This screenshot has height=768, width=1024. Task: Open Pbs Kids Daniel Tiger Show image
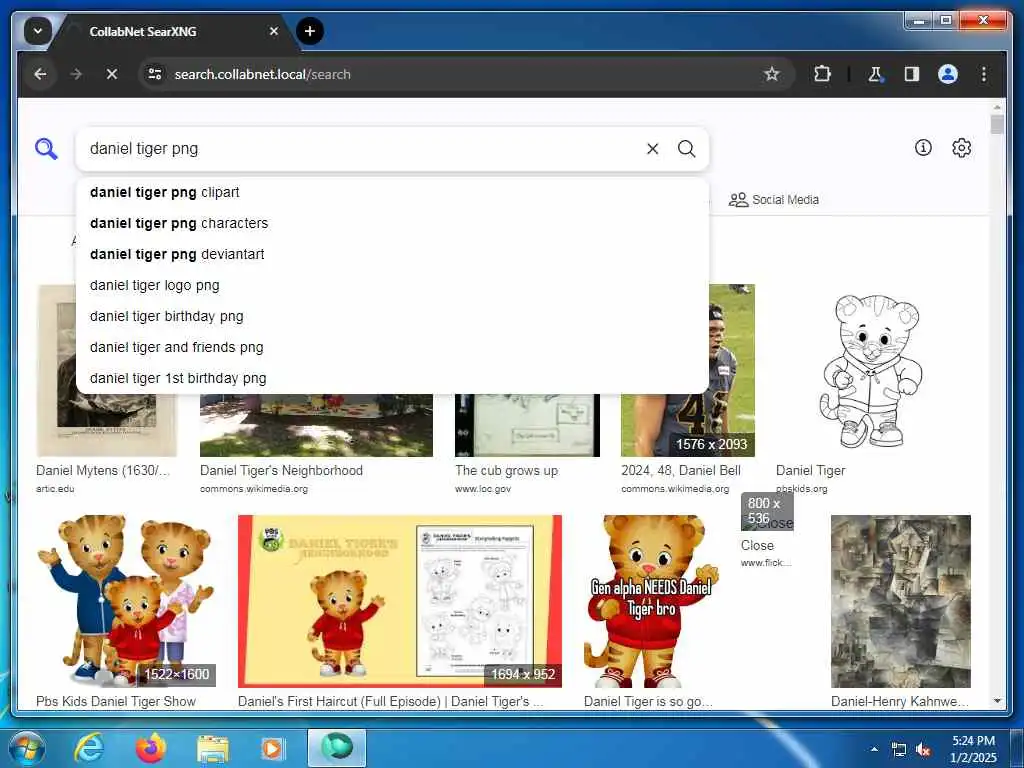tap(126, 601)
